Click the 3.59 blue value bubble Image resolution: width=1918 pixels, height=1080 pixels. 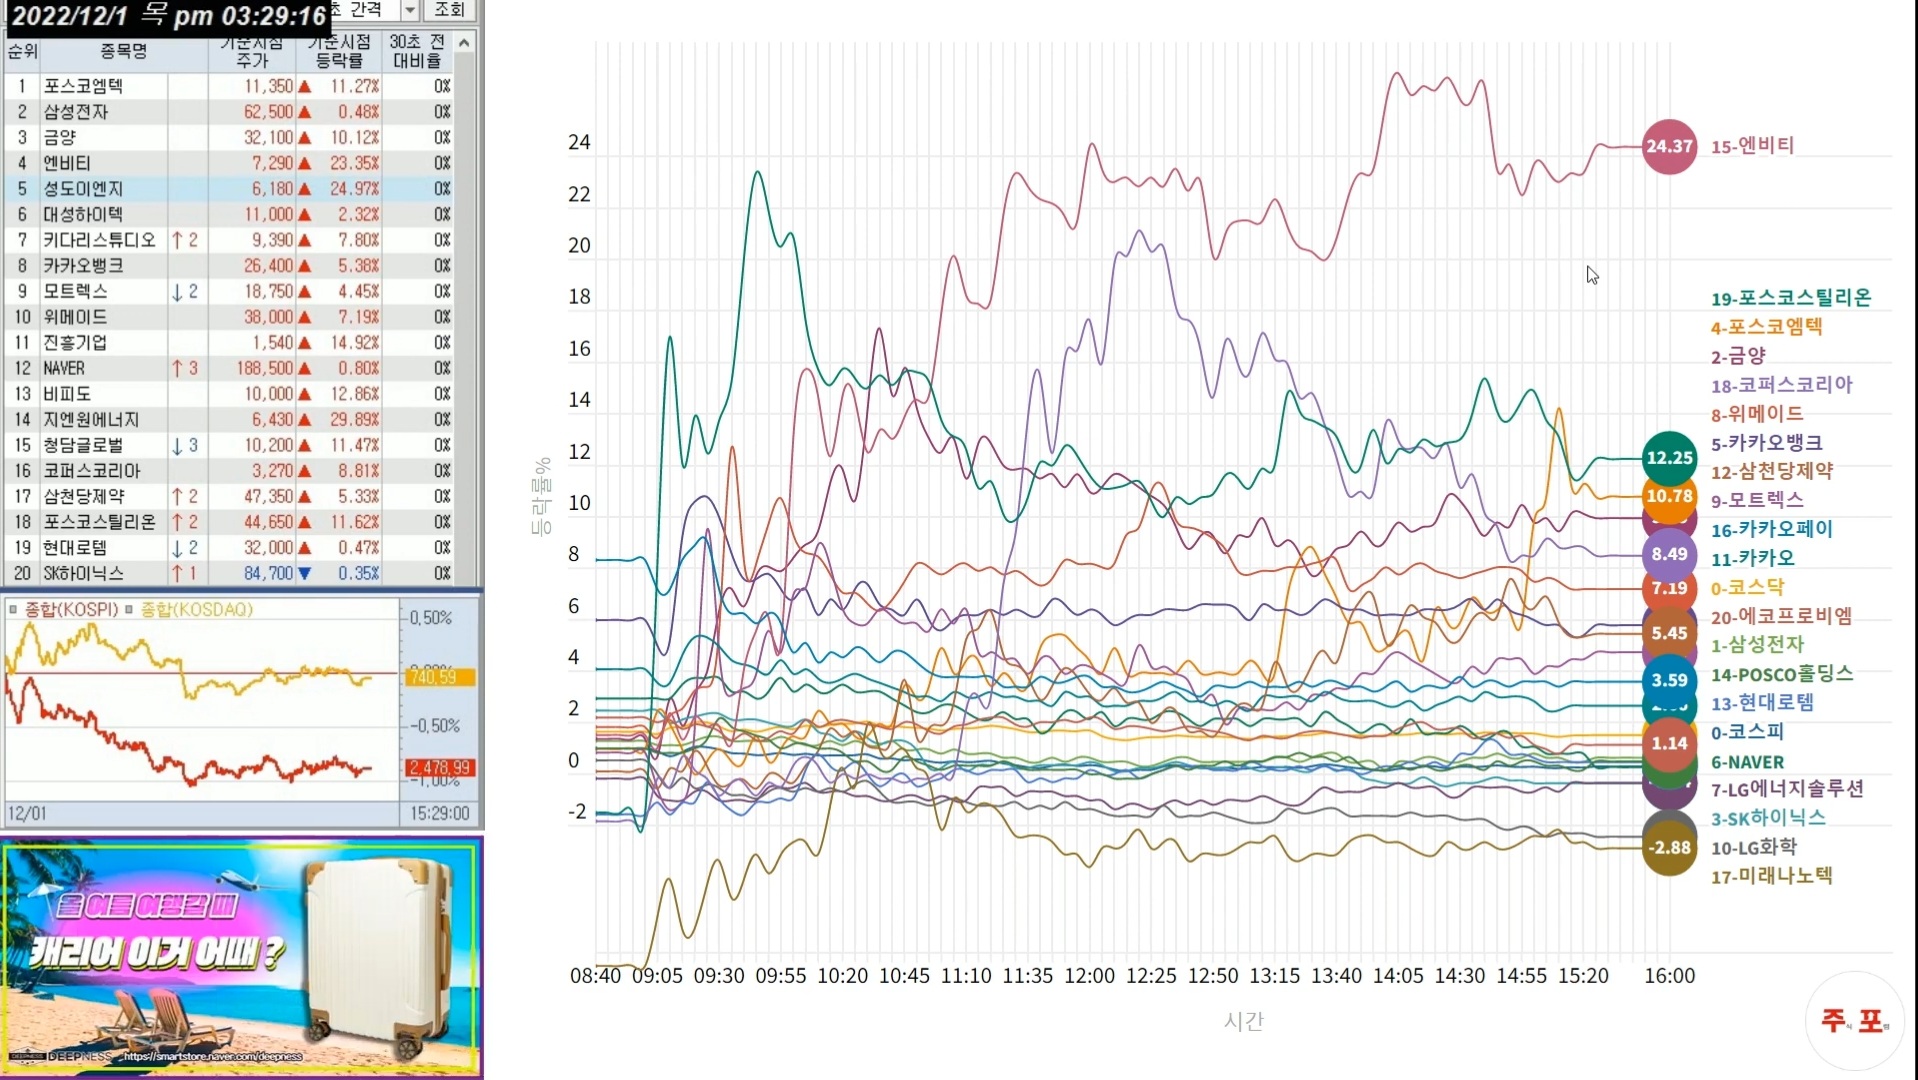pos(1669,680)
